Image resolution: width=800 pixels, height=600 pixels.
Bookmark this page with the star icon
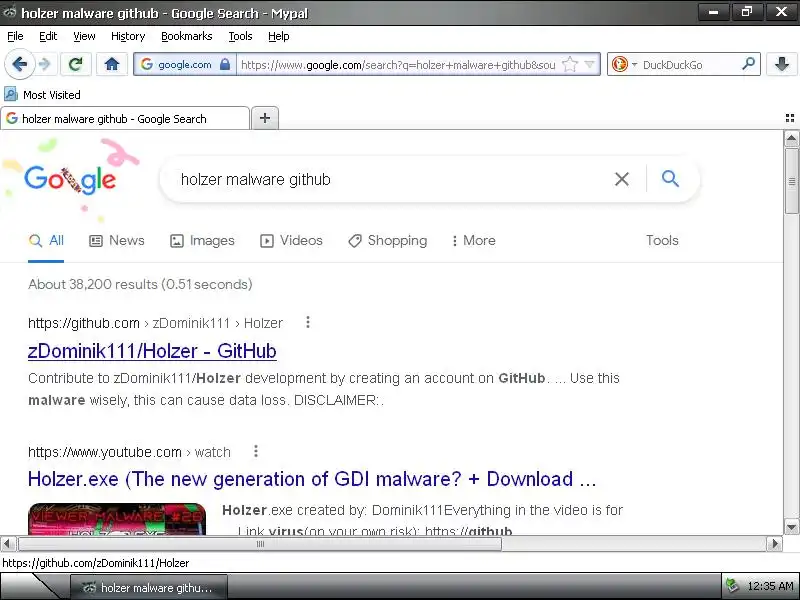pyautogui.click(x=570, y=64)
